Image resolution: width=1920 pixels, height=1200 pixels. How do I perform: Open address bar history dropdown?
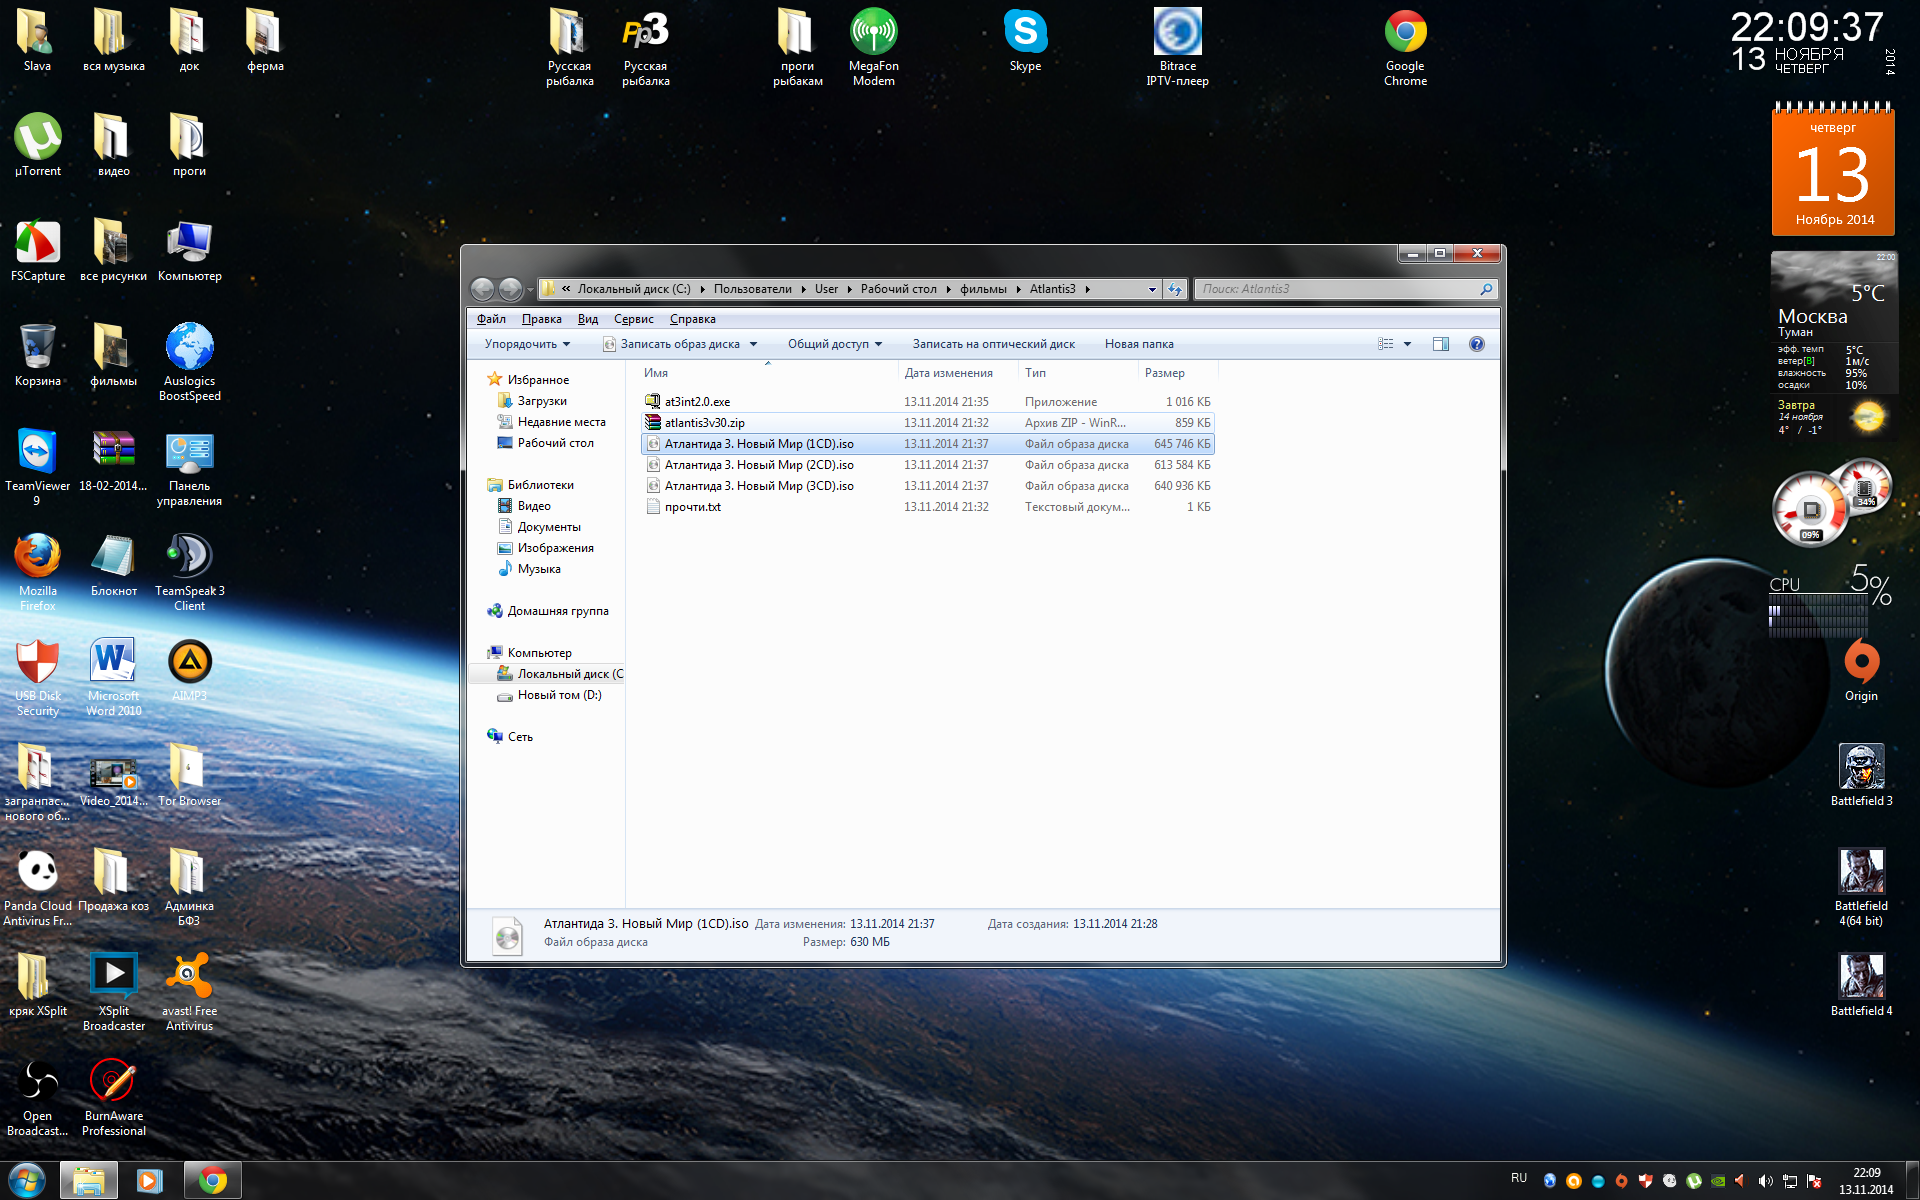(x=1151, y=289)
